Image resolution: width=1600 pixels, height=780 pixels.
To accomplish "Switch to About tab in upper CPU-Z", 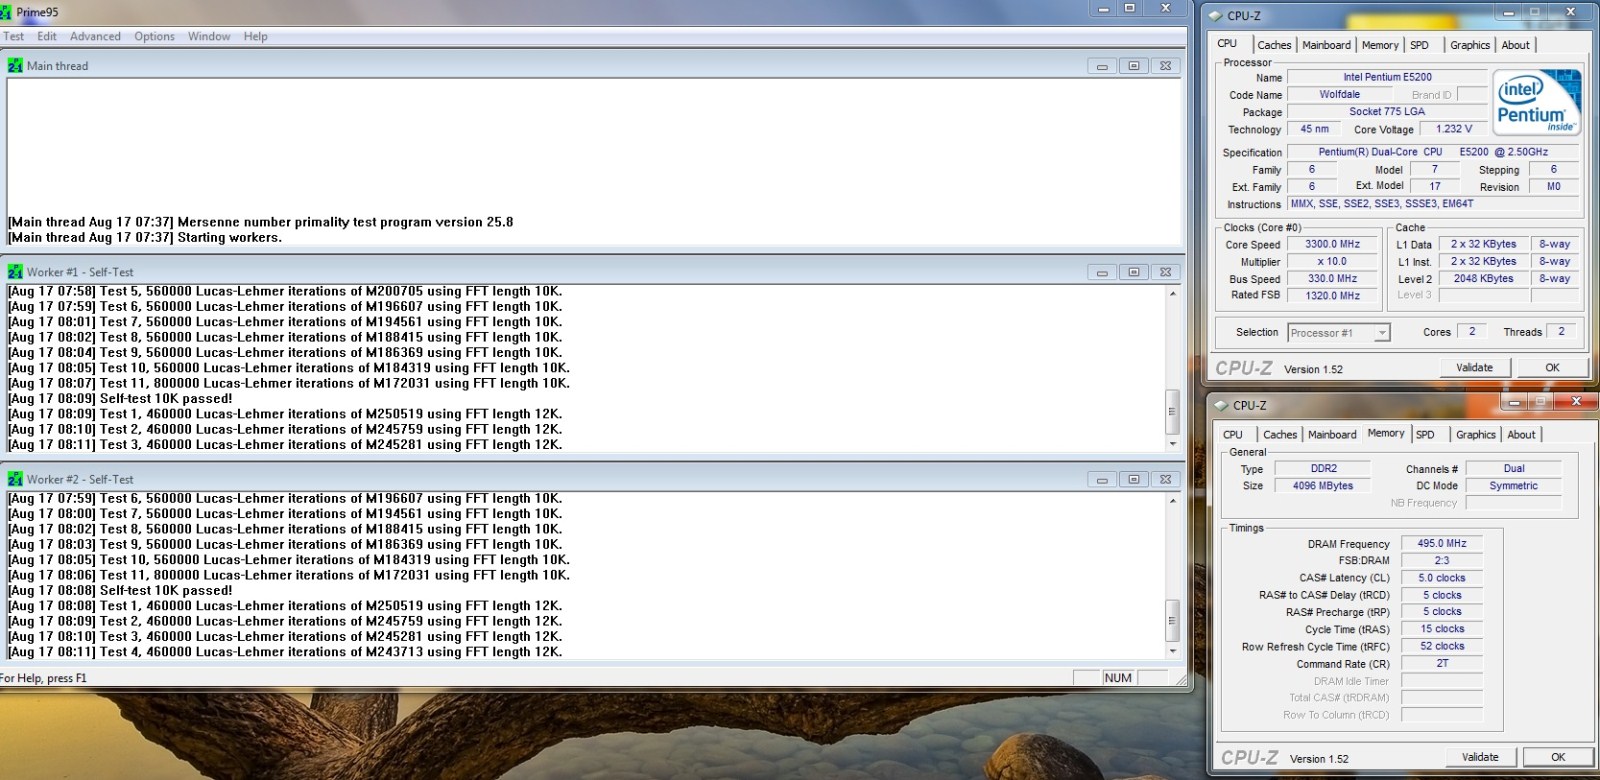I will tap(1515, 45).
